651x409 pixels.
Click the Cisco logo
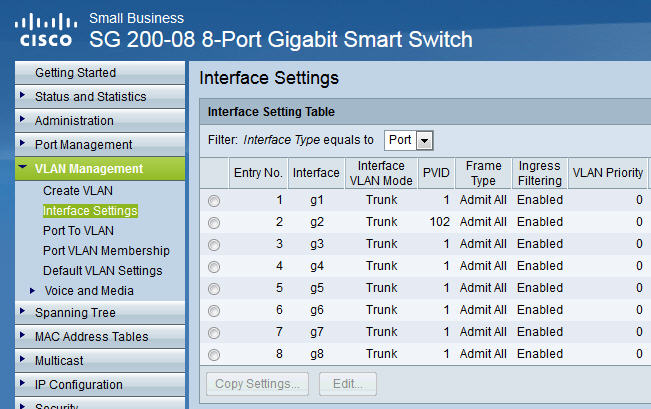point(46,30)
